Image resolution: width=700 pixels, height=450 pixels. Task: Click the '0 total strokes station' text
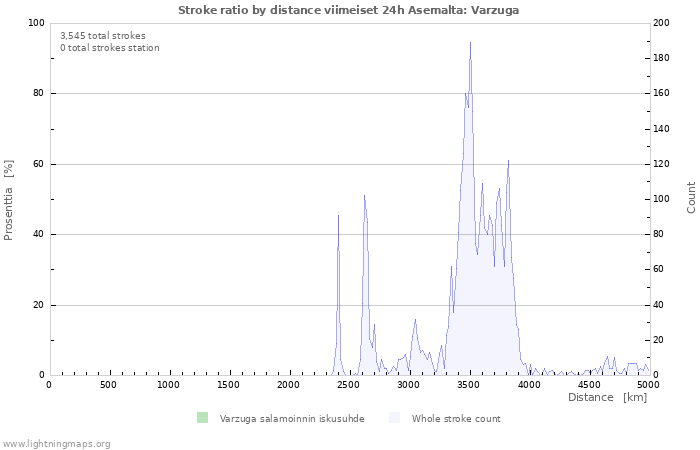[109, 47]
